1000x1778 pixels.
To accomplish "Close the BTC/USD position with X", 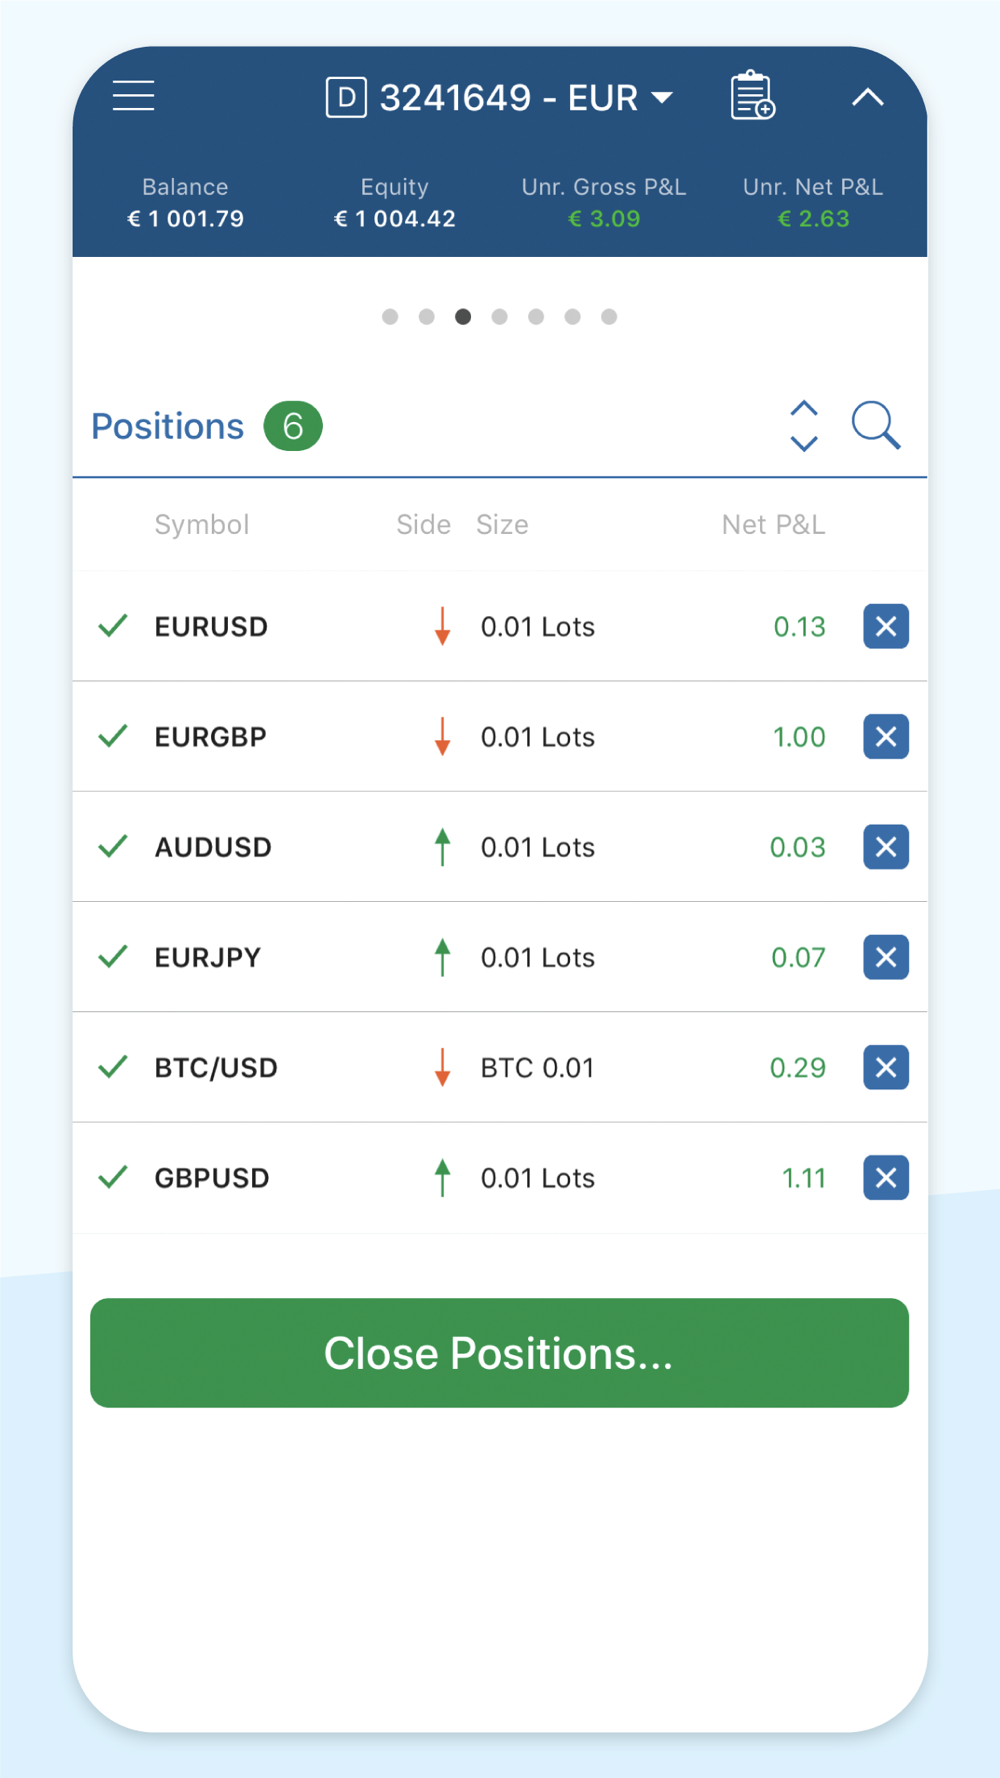I will click(x=886, y=1067).
